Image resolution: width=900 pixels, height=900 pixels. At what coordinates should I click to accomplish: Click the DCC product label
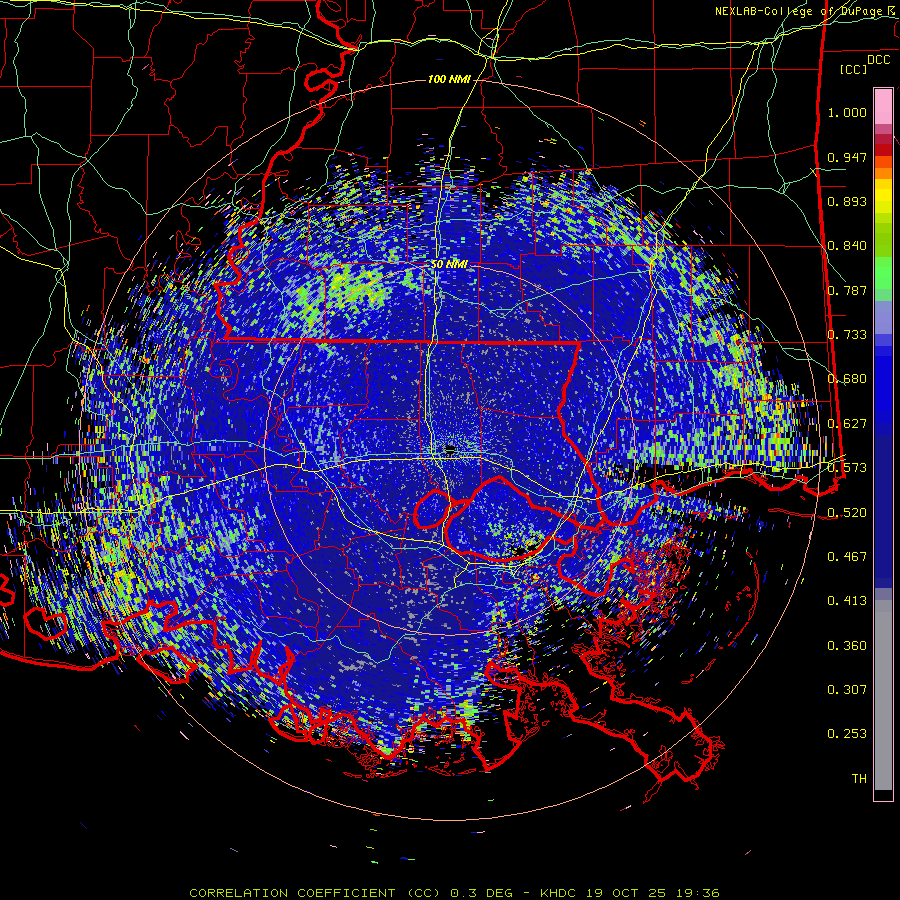click(878, 60)
